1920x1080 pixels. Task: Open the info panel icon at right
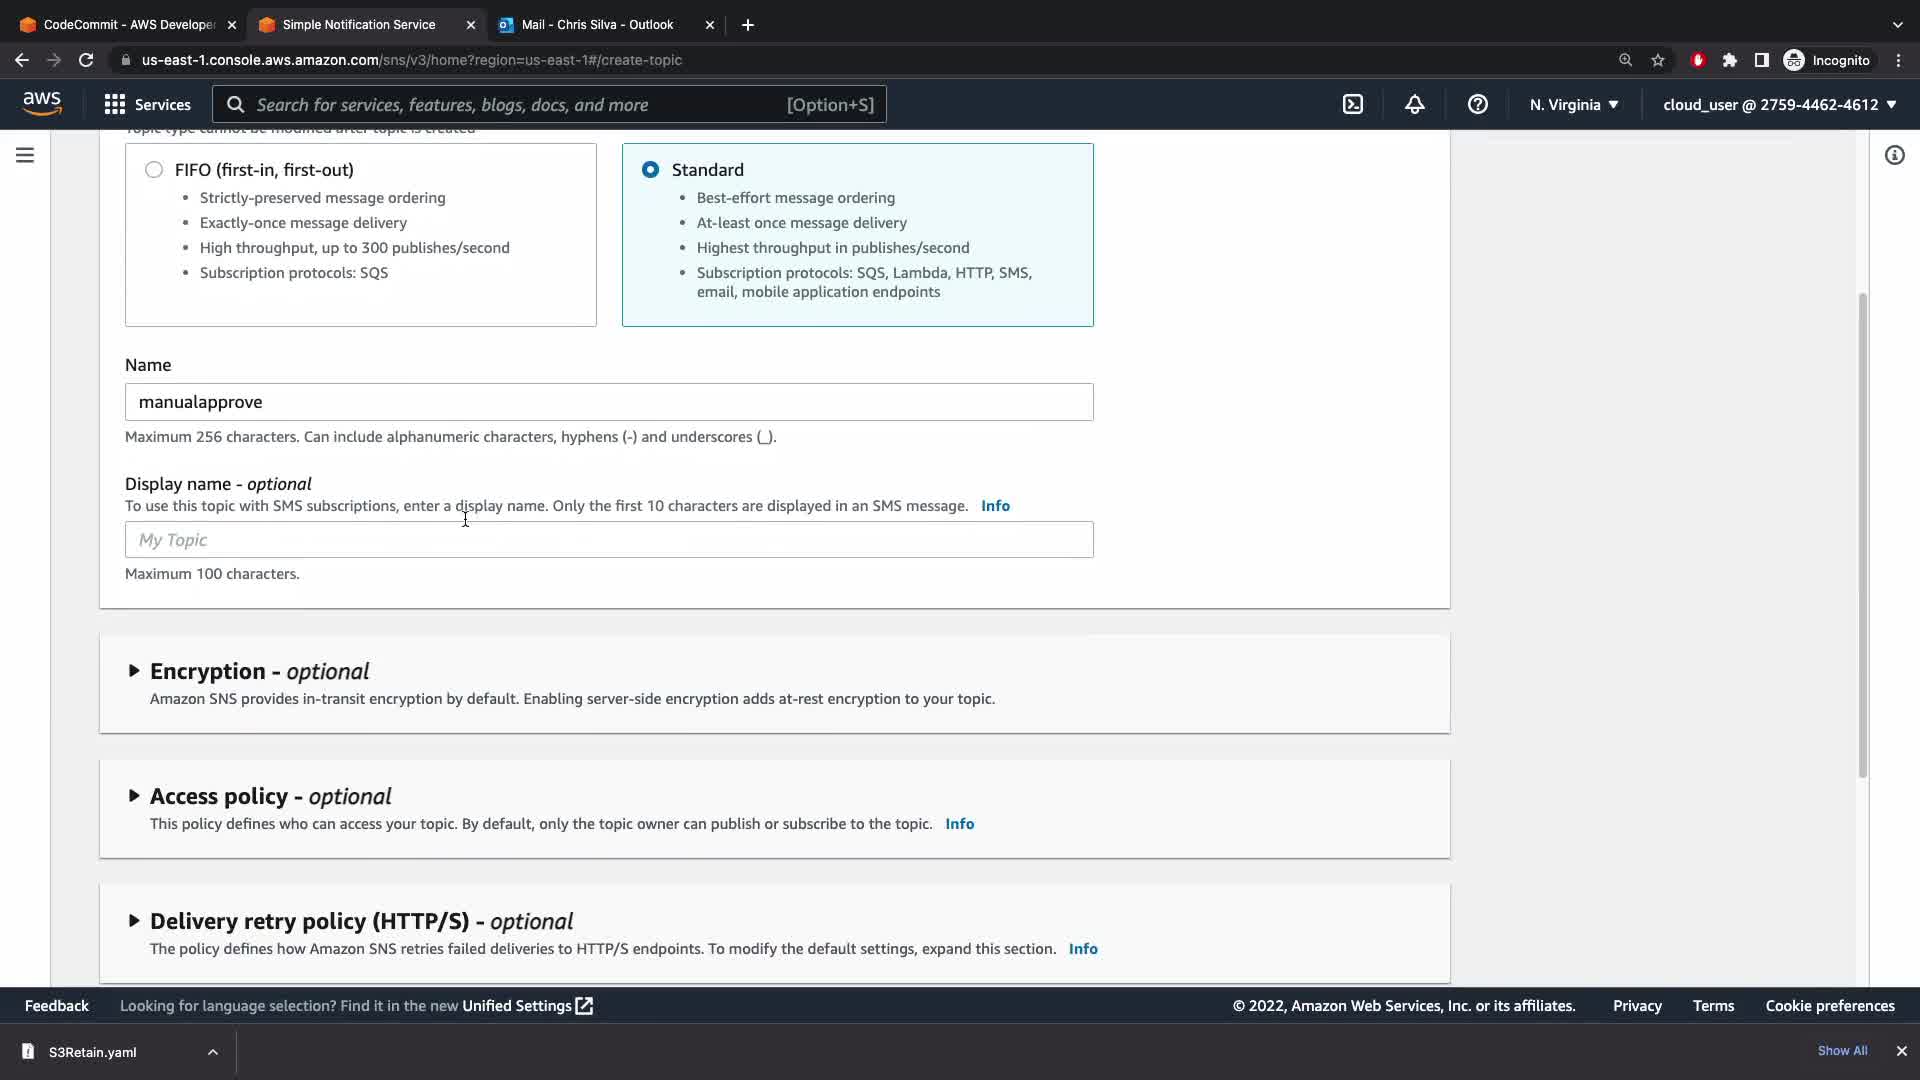tap(1894, 155)
